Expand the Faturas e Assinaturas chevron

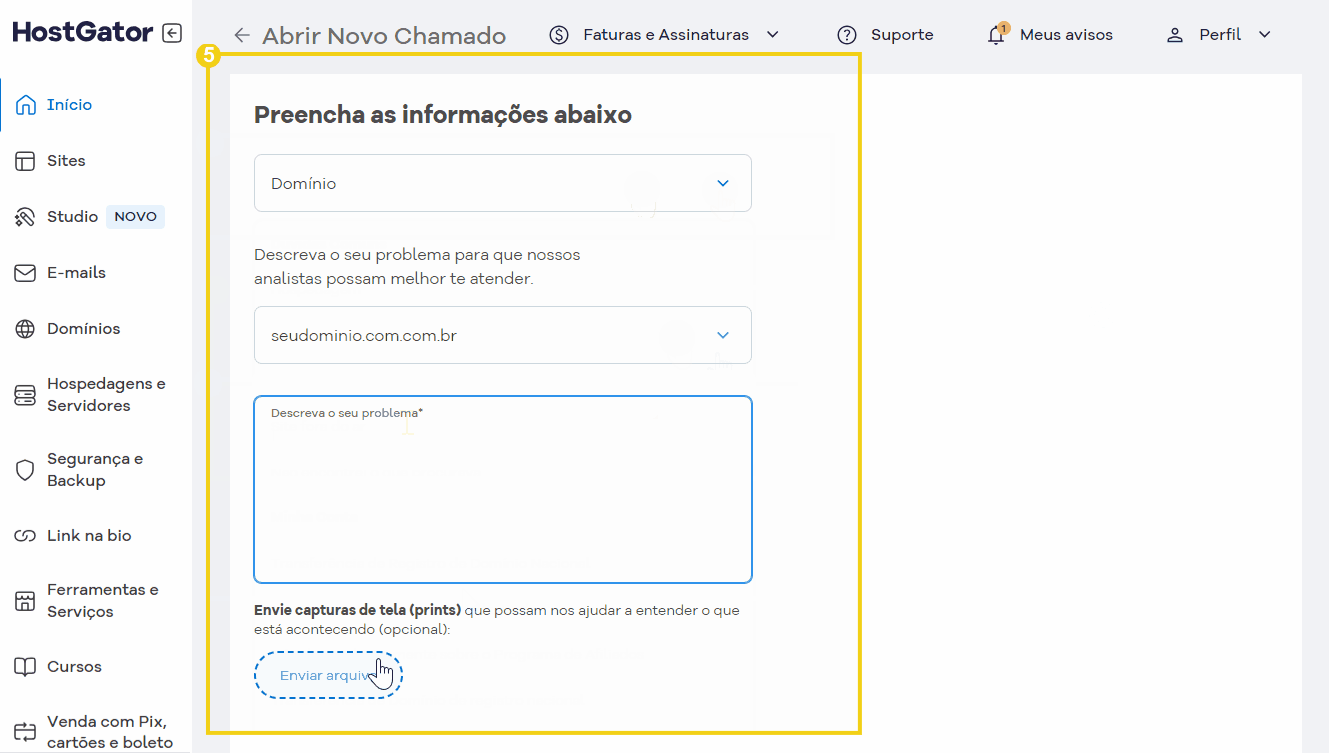click(772, 35)
